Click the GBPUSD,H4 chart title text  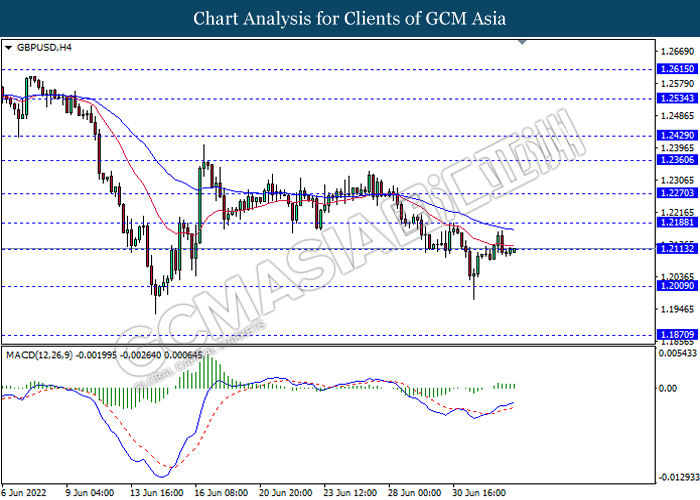44,47
